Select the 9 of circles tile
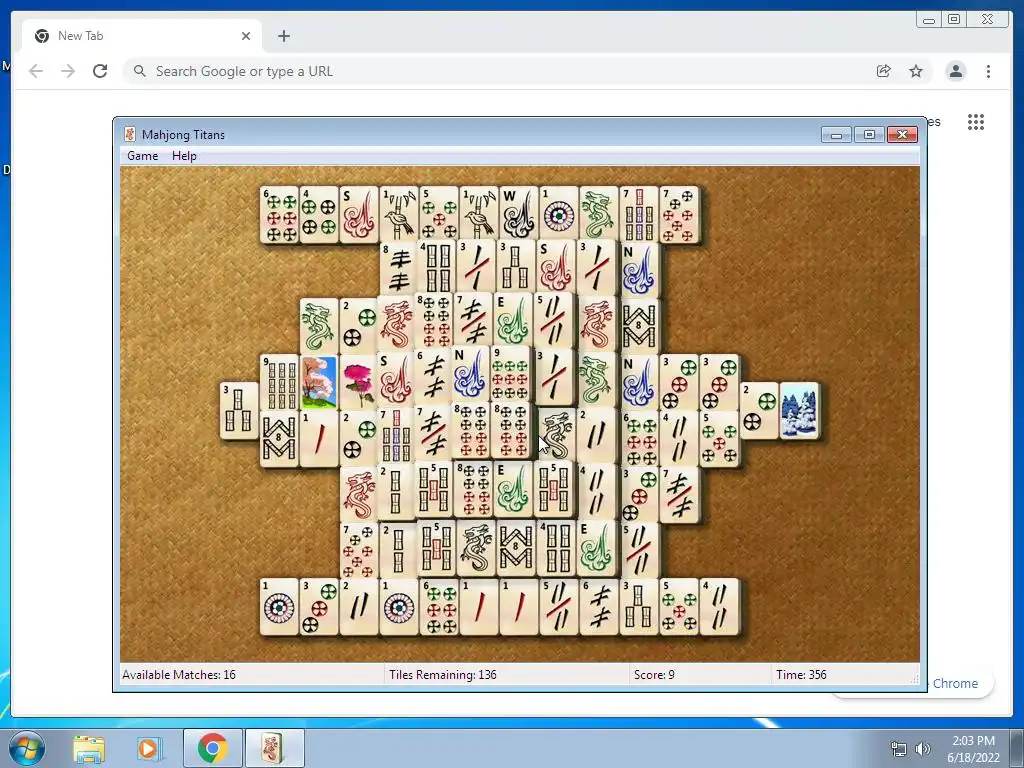 [x=510, y=373]
